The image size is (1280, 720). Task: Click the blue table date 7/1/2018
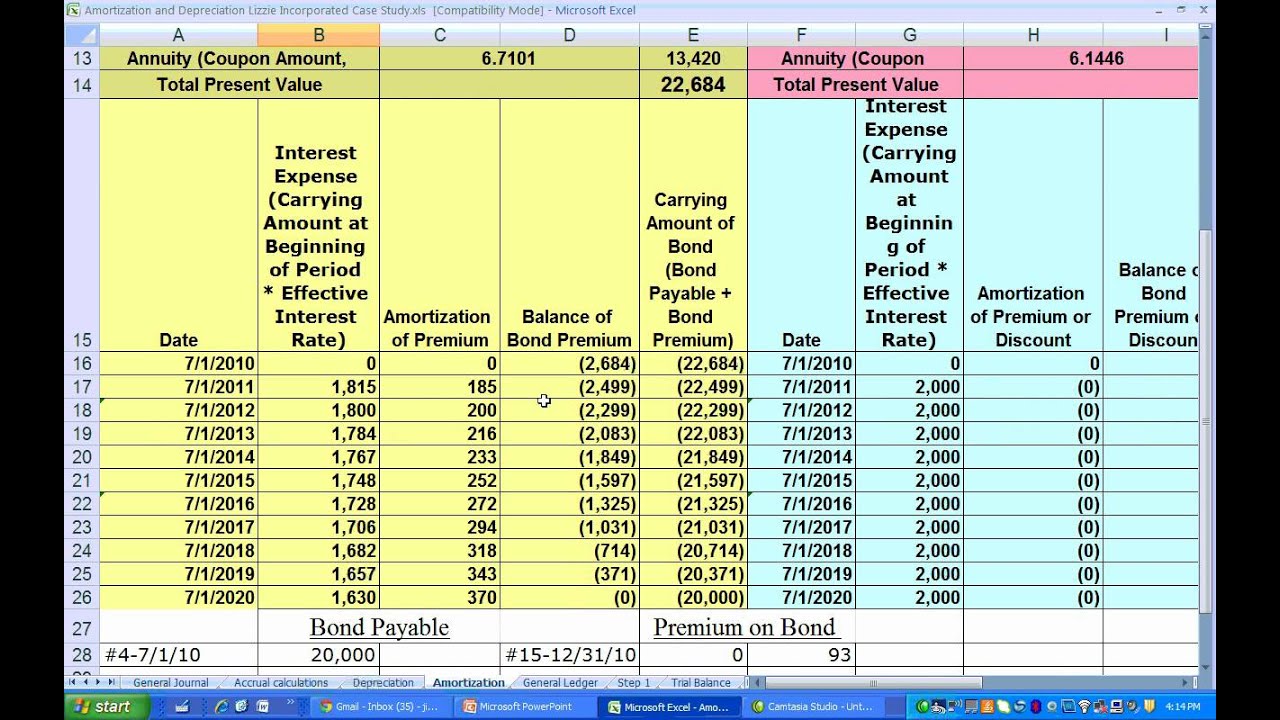[801, 551]
